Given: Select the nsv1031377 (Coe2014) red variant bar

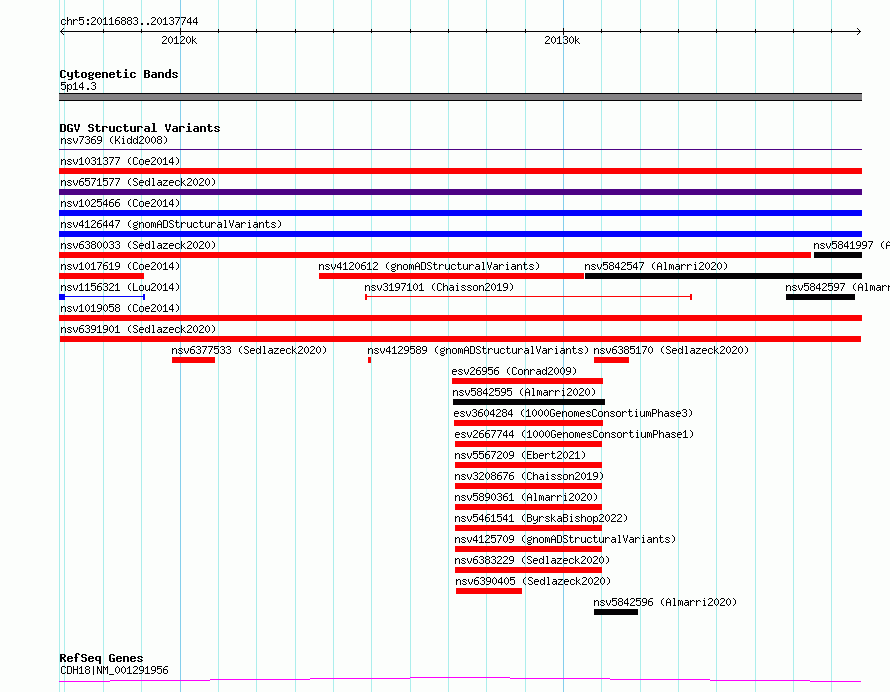Looking at the screenshot, I should pos(460,171).
